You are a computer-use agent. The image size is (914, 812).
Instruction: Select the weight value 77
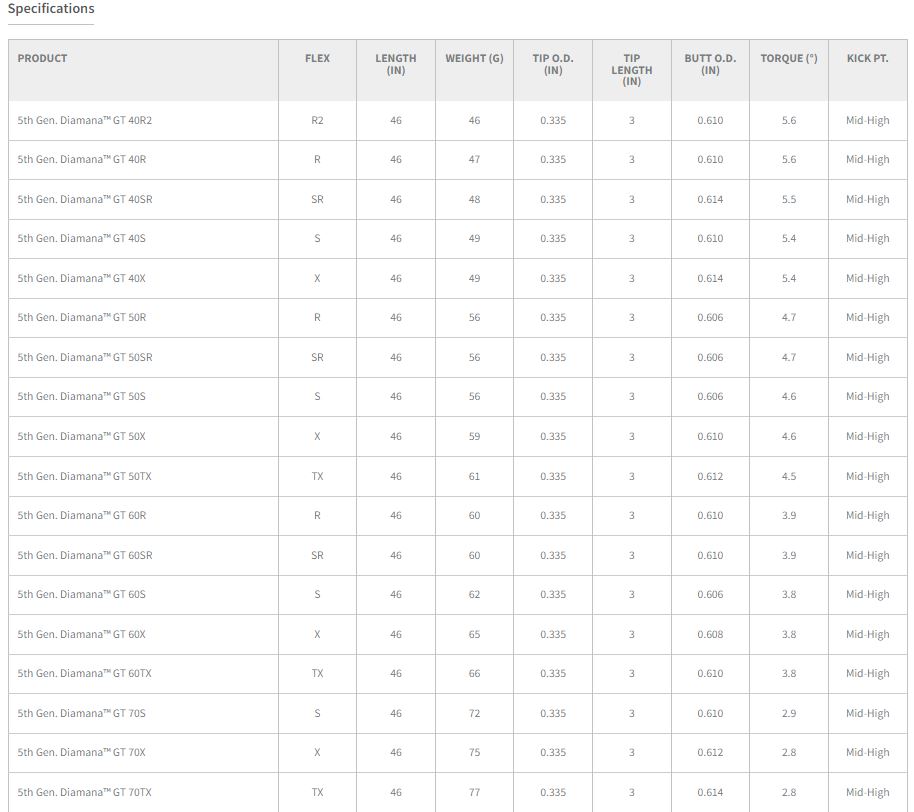[x=474, y=792]
